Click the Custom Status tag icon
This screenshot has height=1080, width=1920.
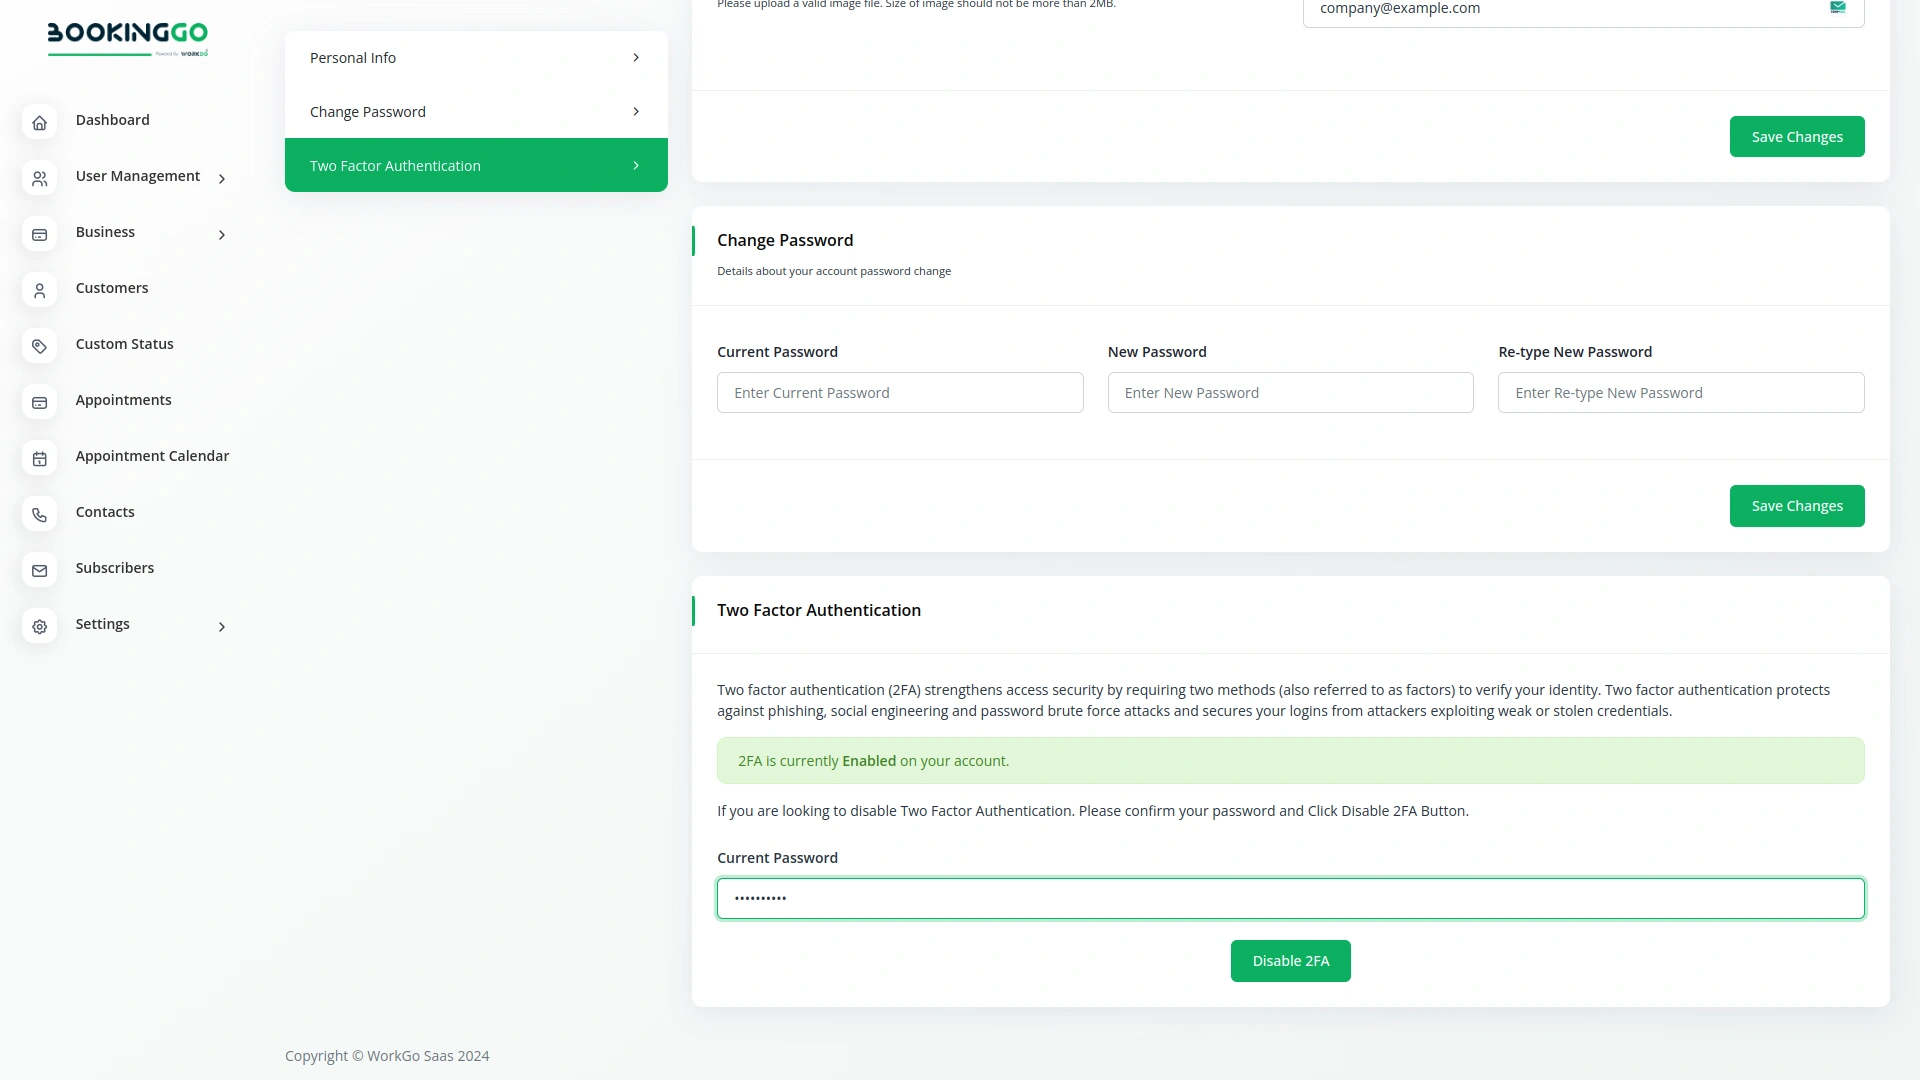39,346
